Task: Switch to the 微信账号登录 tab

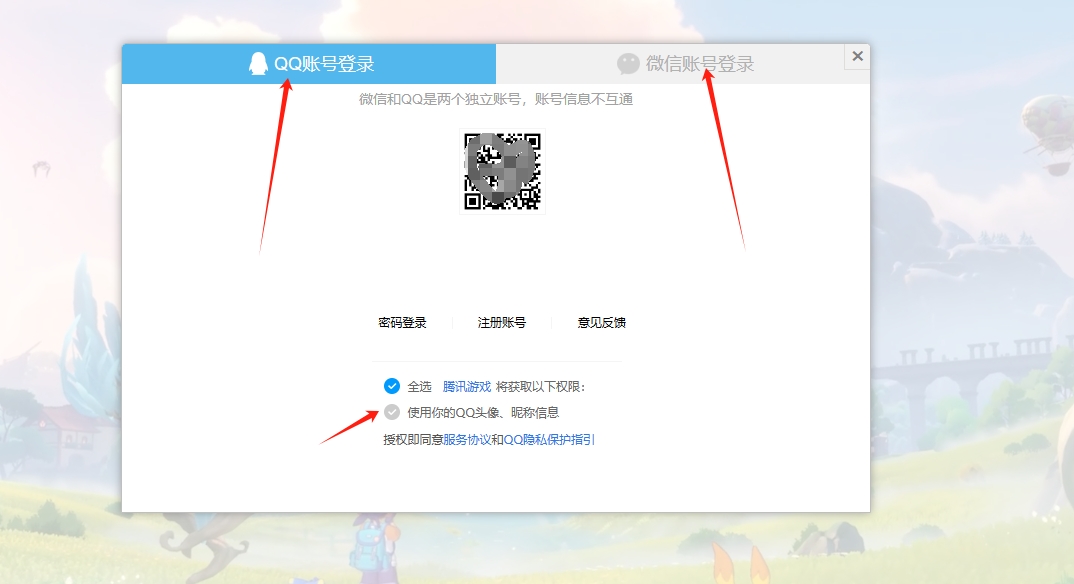Action: point(683,64)
